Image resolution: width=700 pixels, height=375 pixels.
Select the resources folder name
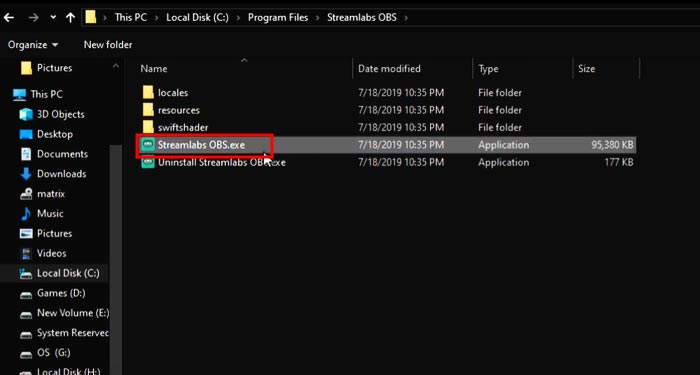point(179,110)
